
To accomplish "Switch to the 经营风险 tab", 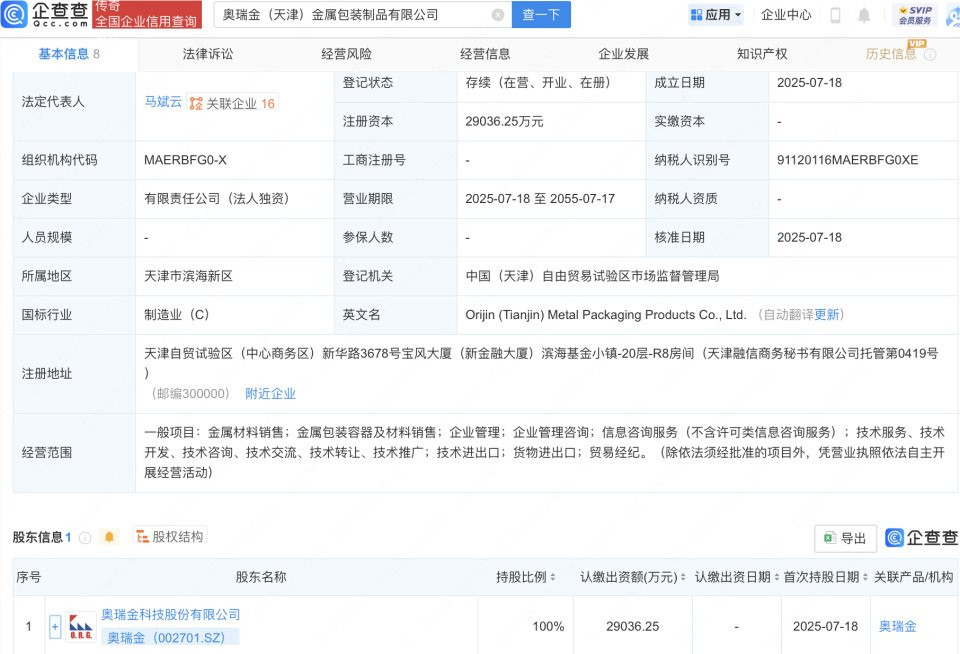I will [347, 54].
